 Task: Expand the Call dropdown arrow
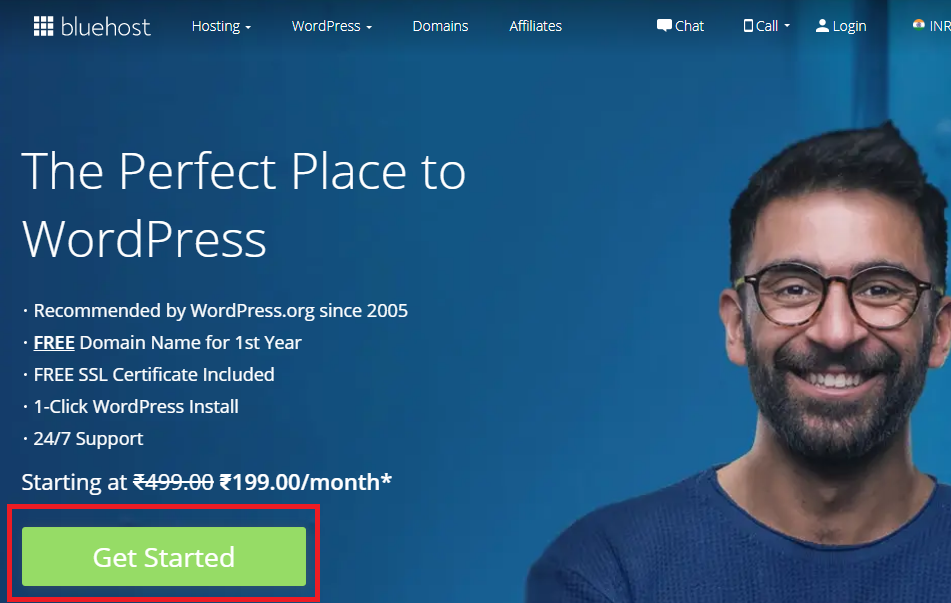click(x=787, y=26)
